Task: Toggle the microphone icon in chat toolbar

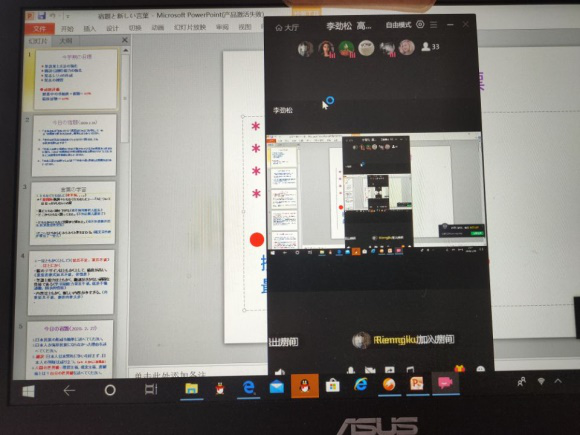Action: point(350,369)
